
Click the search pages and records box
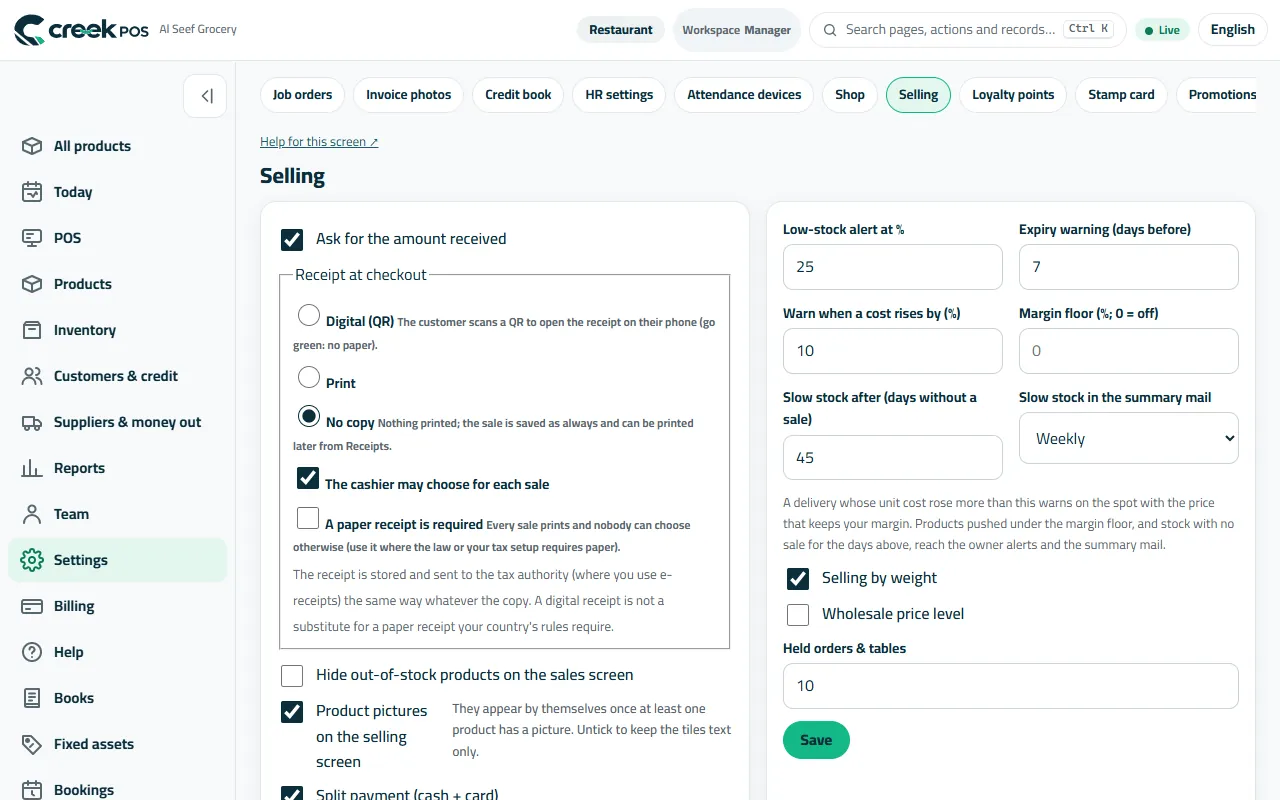[x=968, y=30]
